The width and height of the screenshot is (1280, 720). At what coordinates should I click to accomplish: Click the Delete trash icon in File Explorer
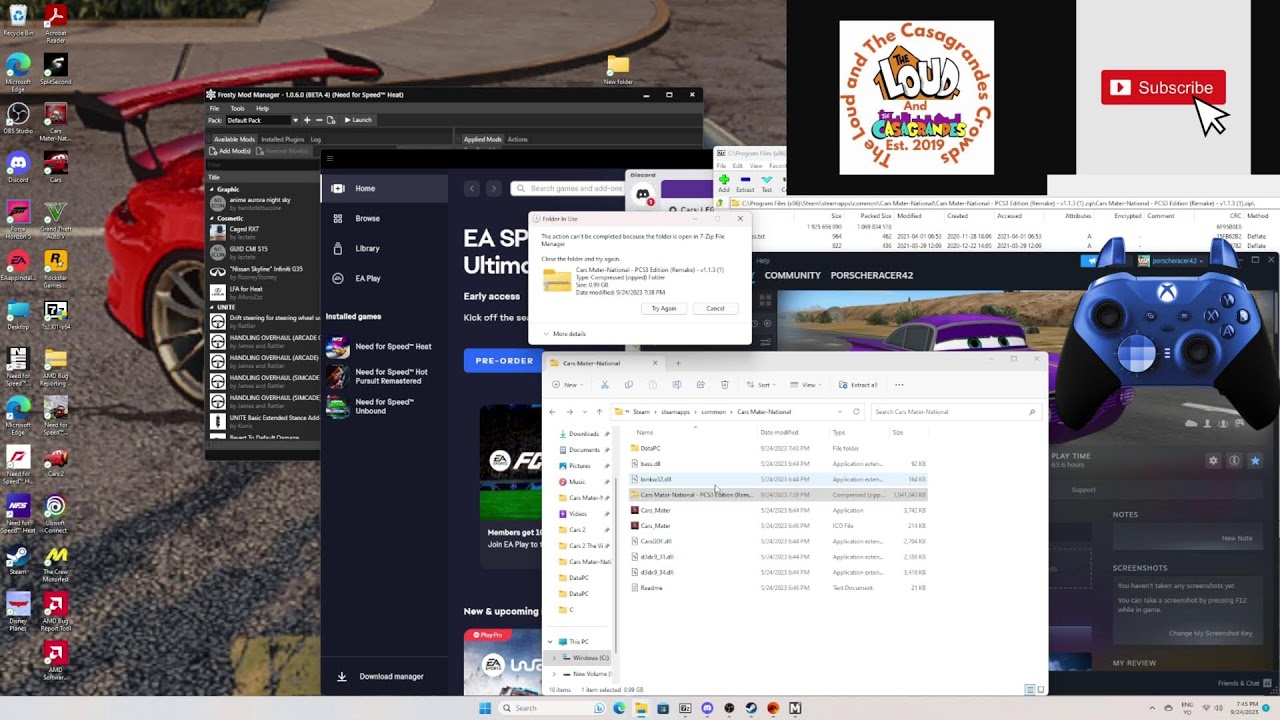(x=724, y=385)
